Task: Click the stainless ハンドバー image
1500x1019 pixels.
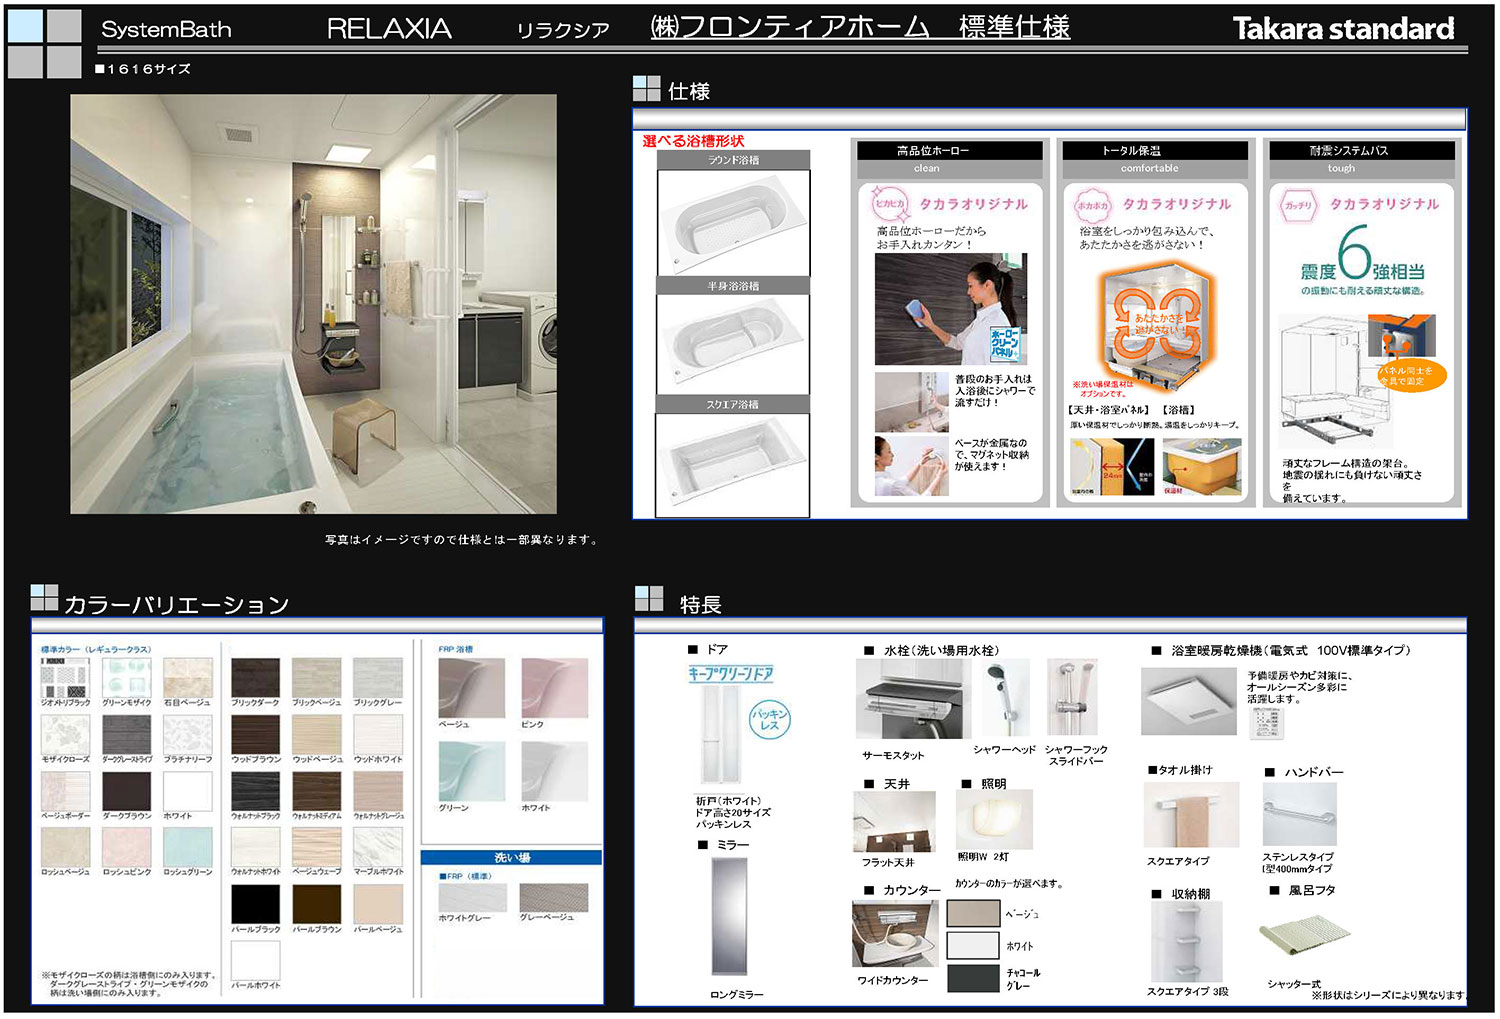Action: (1299, 815)
